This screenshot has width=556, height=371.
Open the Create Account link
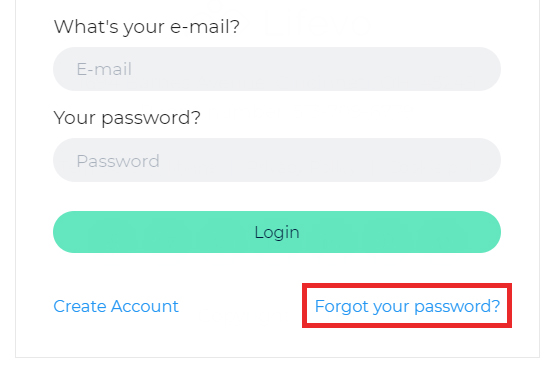point(116,306)
